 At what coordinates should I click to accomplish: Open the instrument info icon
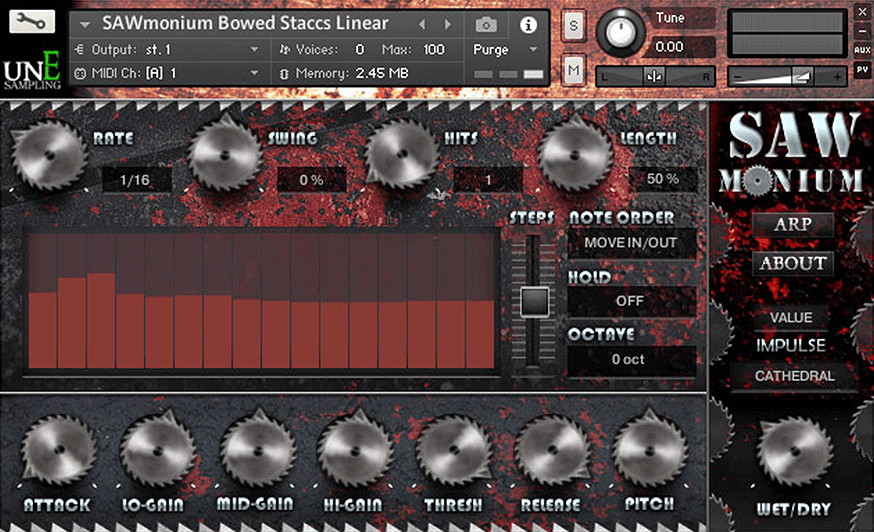529,25
